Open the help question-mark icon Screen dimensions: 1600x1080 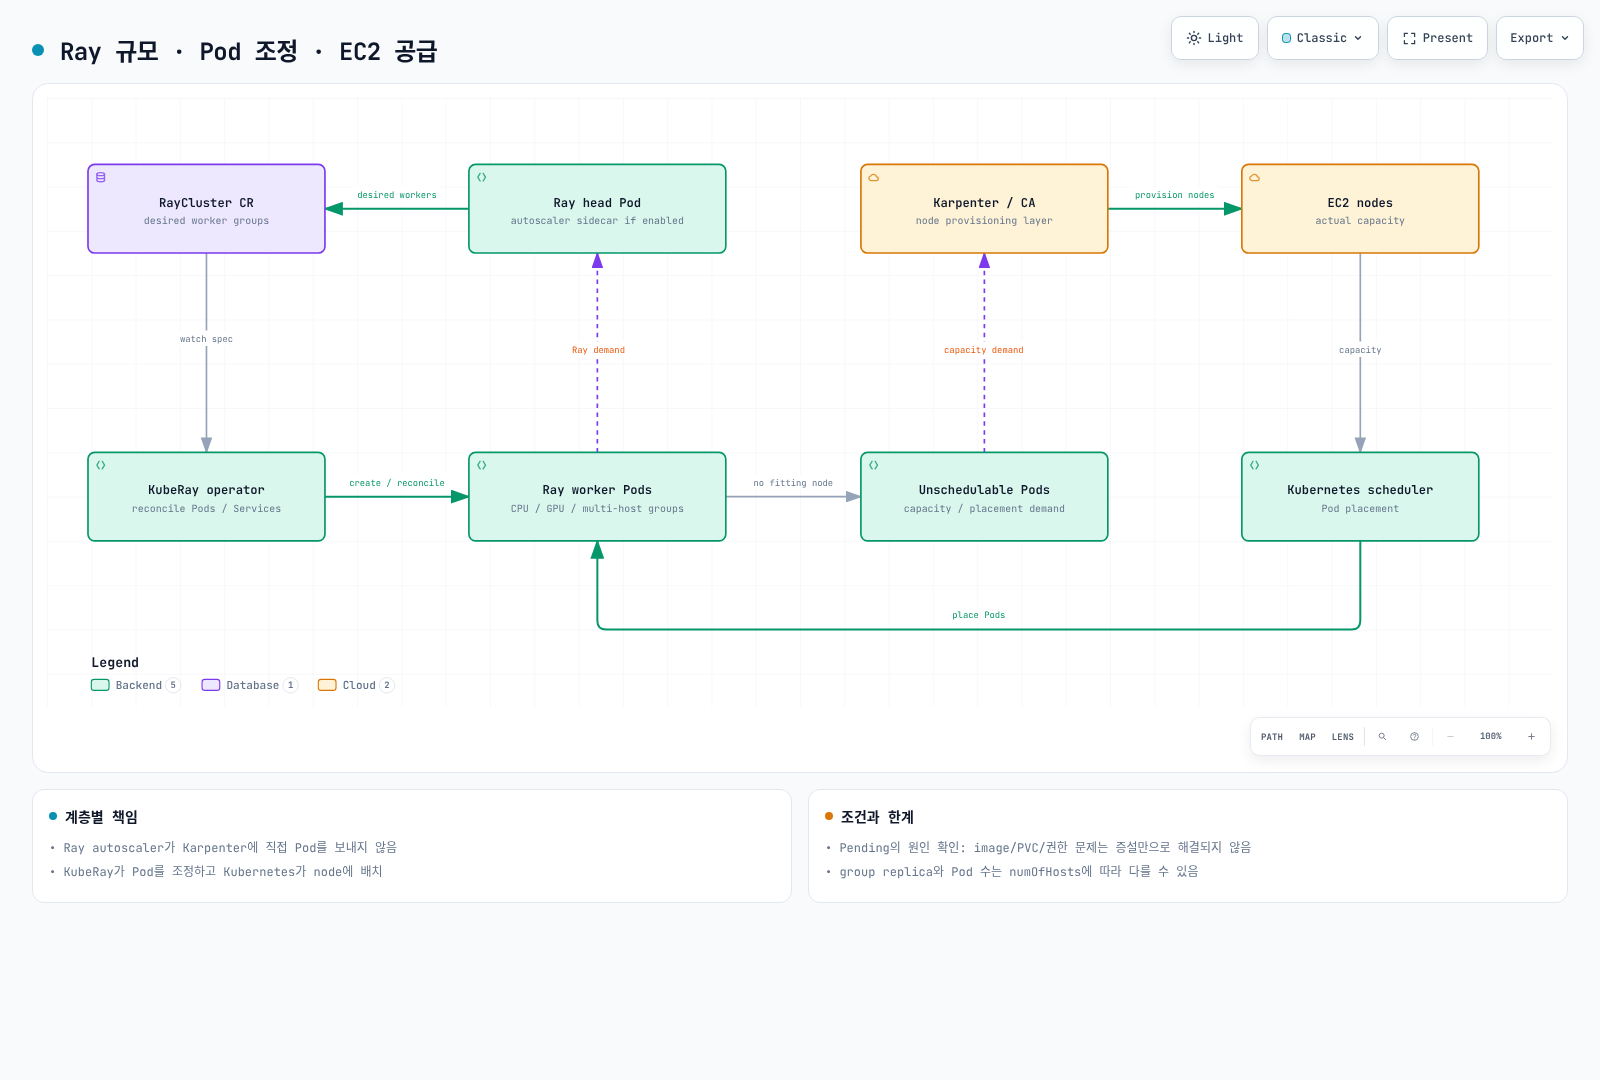coord(1414,737)
